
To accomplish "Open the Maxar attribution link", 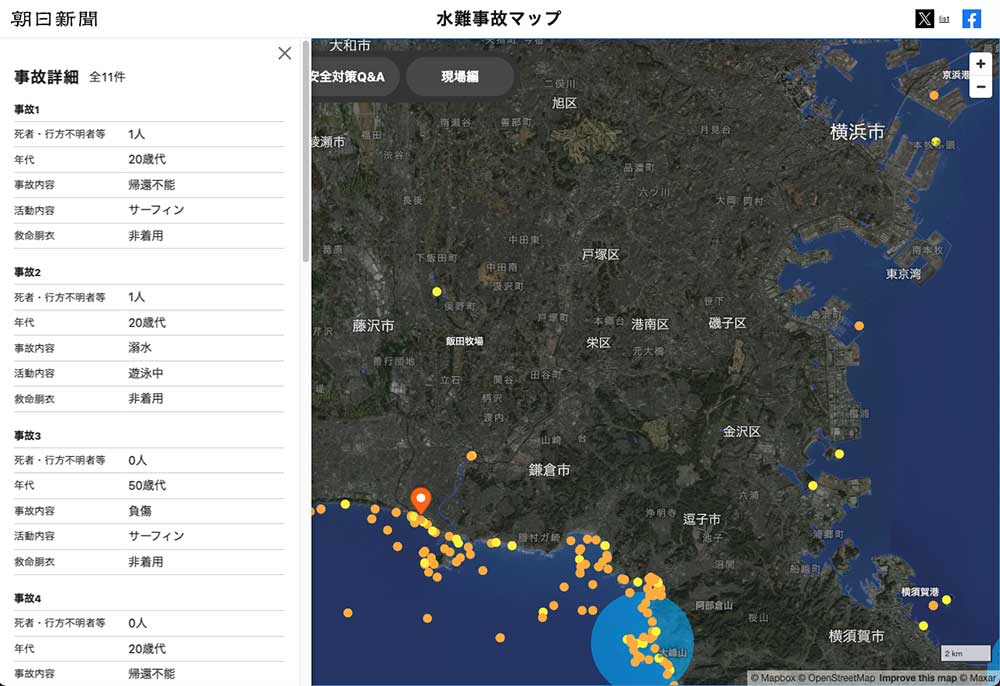I will [x=978, y=678].
